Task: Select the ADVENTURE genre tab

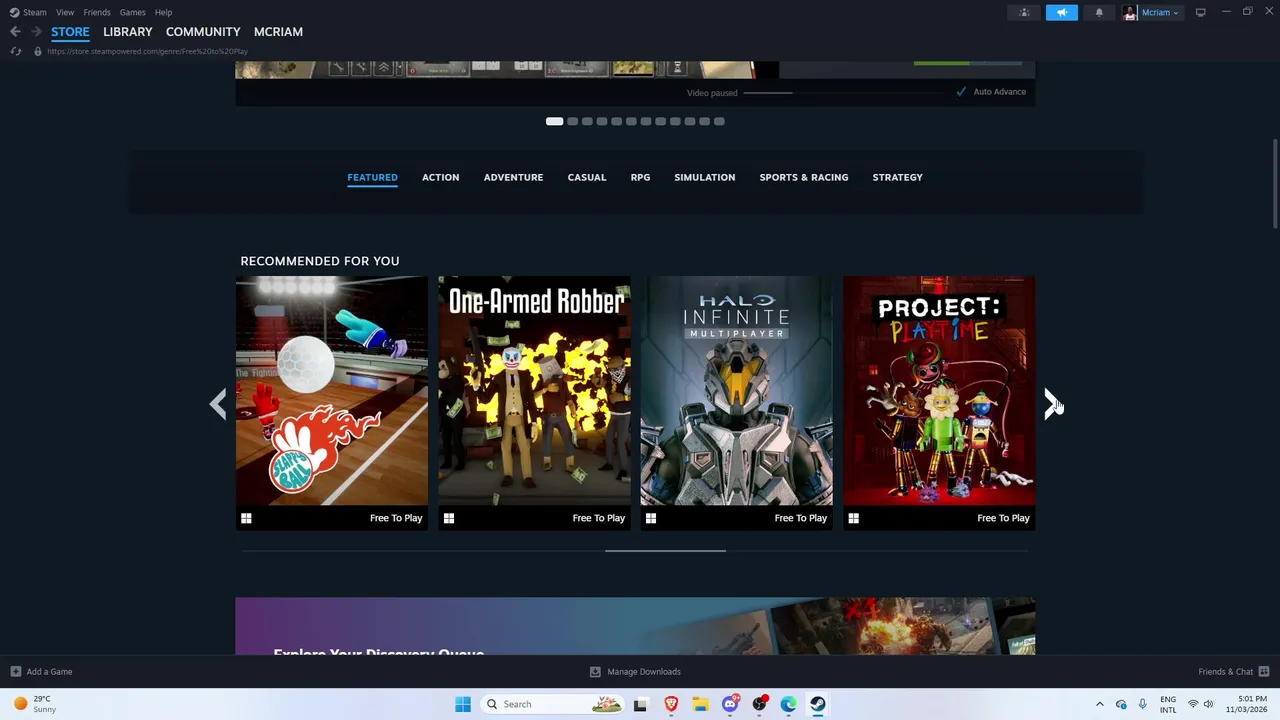Action: click(513, 177)
